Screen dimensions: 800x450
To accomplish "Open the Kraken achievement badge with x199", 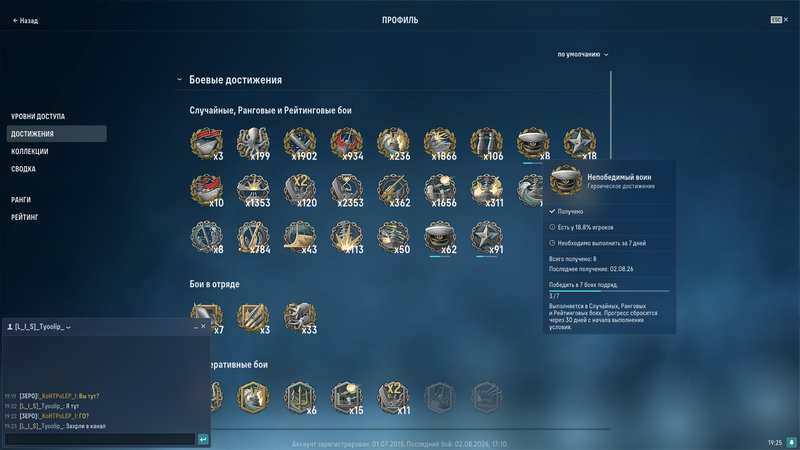I will pyautogui.click(x=254, y=143).
